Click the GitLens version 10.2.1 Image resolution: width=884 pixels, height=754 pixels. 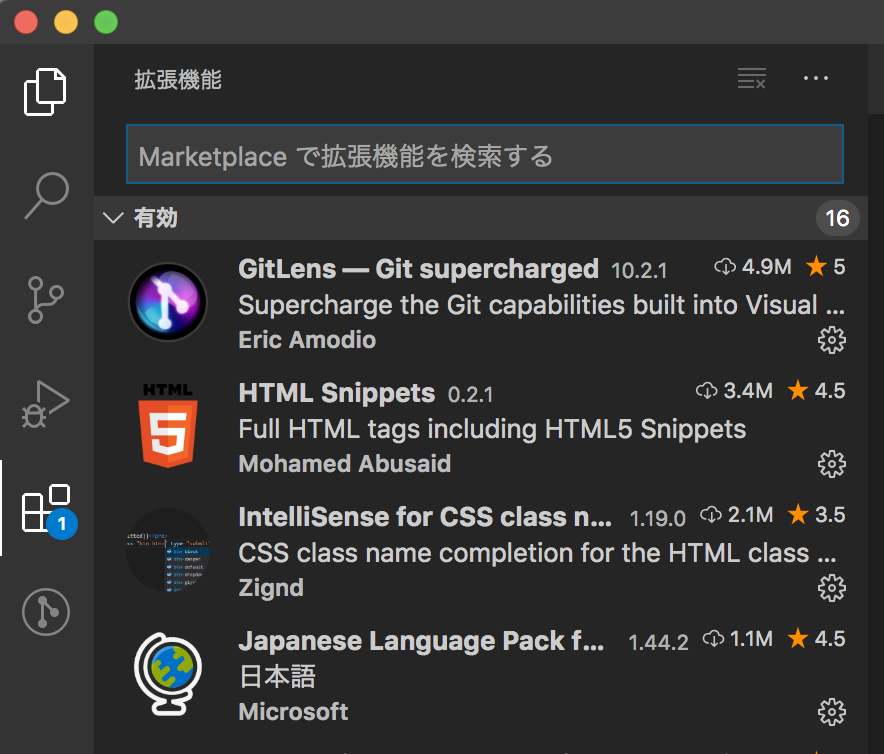point(639,271)
